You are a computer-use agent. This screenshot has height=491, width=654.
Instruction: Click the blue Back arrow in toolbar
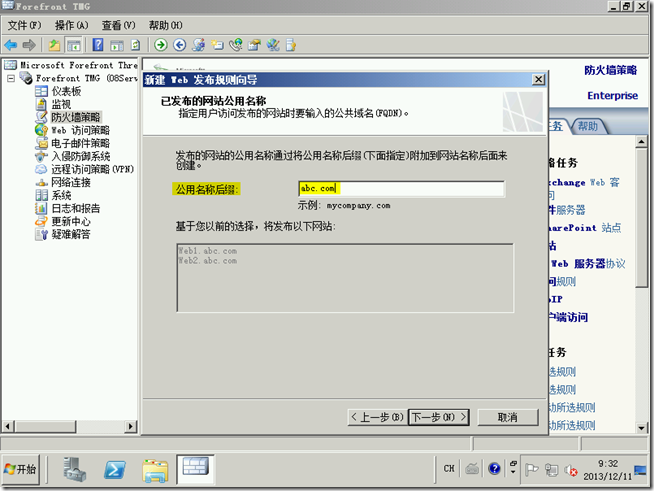(x=10, y=45)
